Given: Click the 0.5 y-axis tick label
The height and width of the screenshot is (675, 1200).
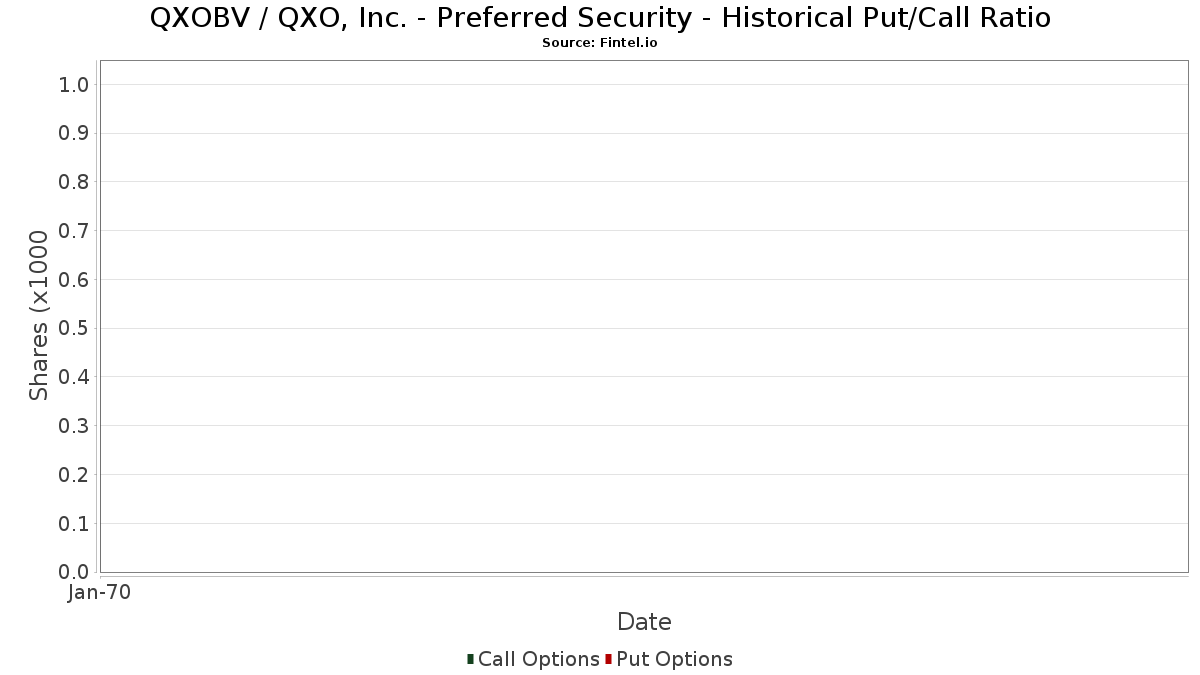Looking at the screenshot, I should (x=75, y=328).
